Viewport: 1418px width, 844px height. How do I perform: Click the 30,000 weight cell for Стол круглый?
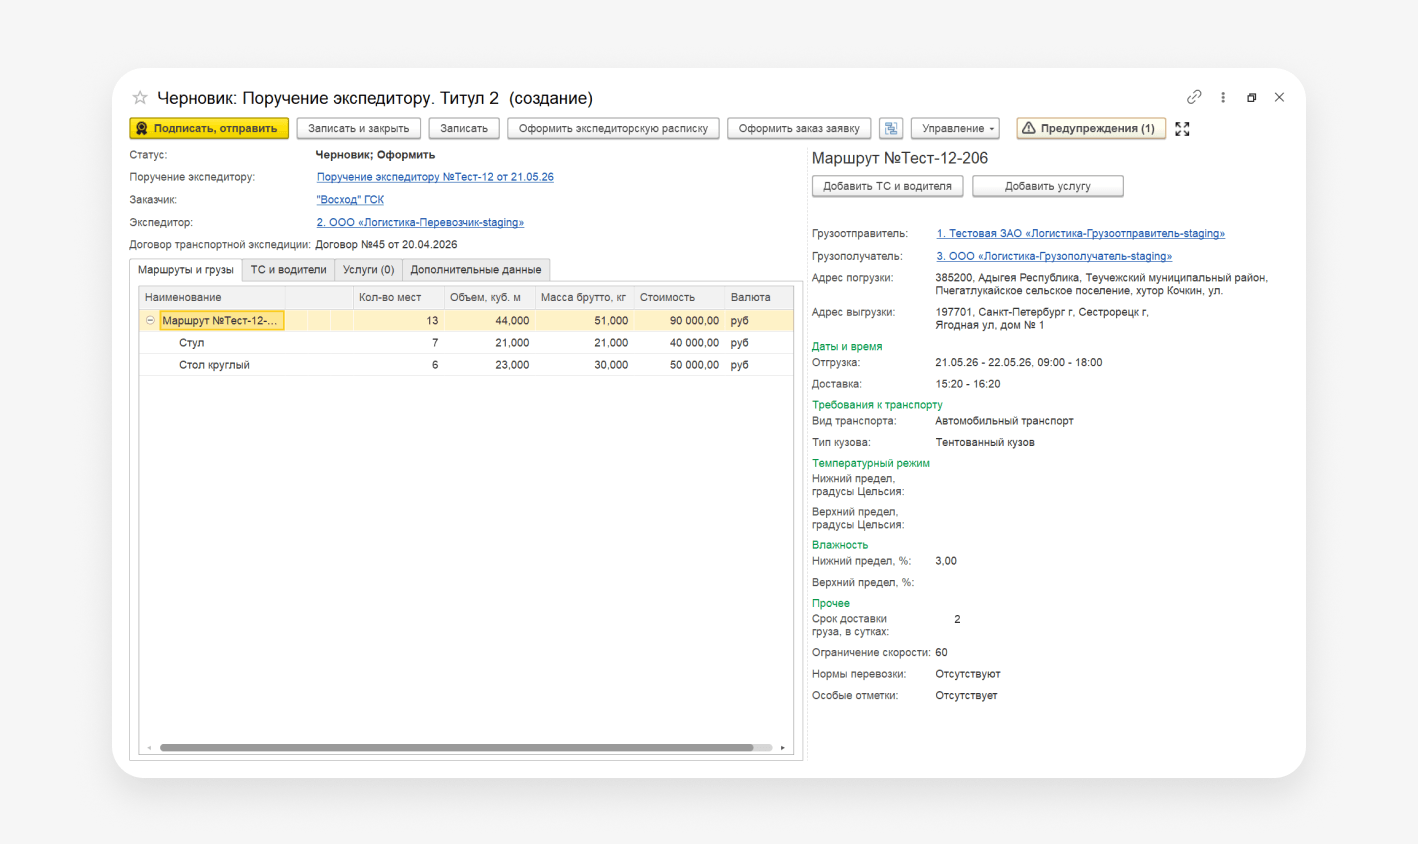click(x=585, y=365)
